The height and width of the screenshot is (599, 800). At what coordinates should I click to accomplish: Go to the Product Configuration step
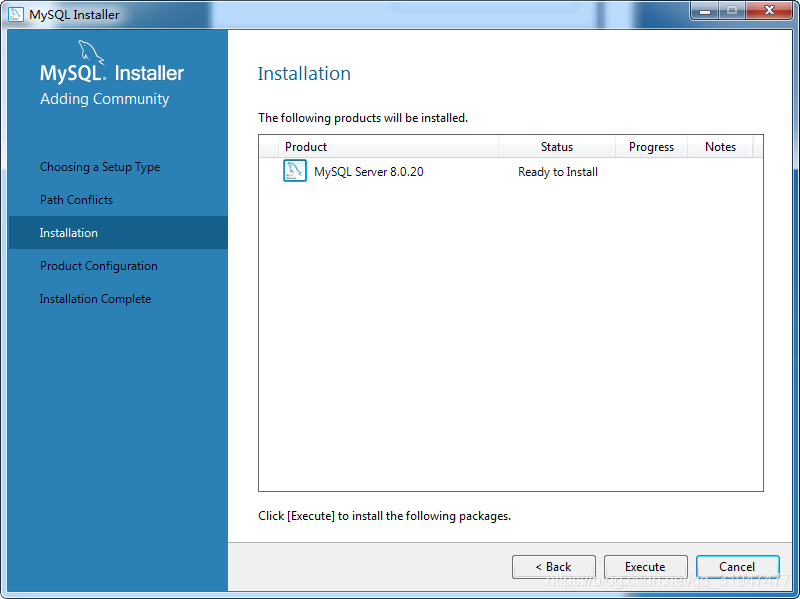pyautogui.click(x=99, y=266)
